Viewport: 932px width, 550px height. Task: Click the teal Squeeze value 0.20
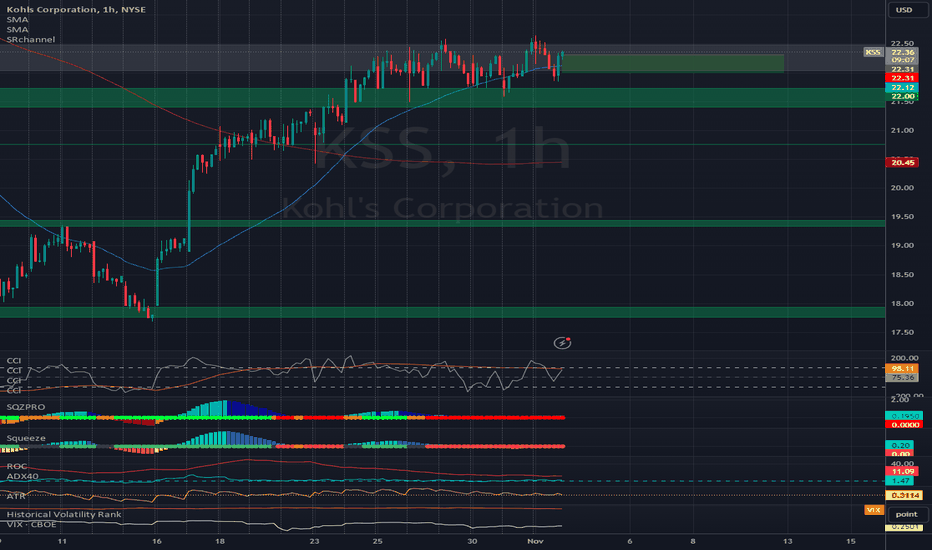click(900, 445)
